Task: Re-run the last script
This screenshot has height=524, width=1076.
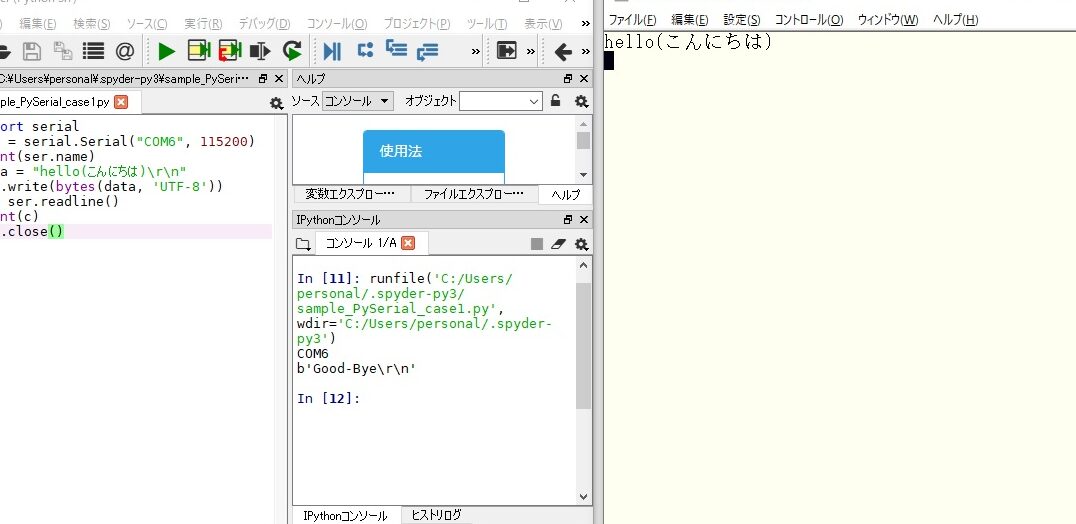Action: pyautogui.click(x=292, y=51)
